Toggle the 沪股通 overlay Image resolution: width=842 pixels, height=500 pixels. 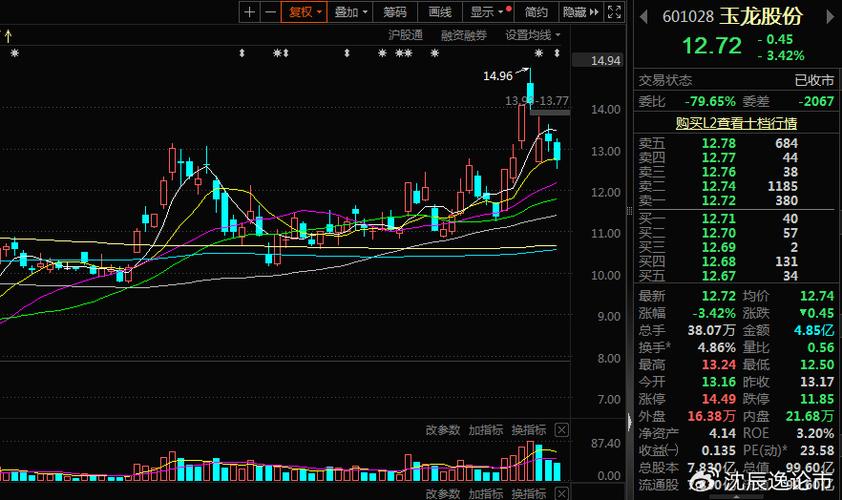click(405, 35)
